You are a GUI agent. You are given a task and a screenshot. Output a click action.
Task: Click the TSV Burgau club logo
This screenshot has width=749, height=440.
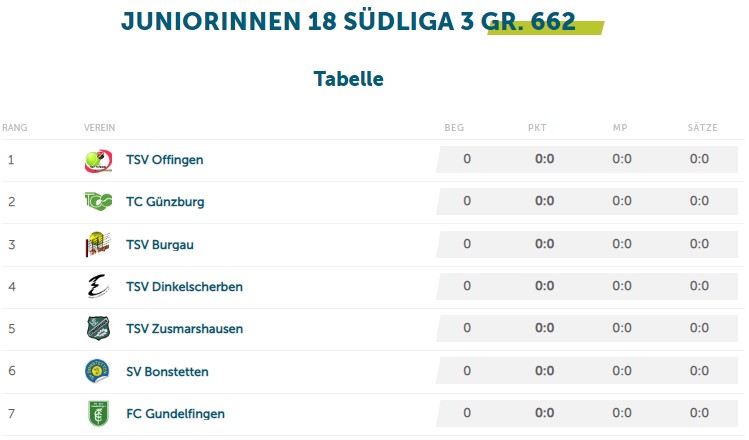click(98, 244)
